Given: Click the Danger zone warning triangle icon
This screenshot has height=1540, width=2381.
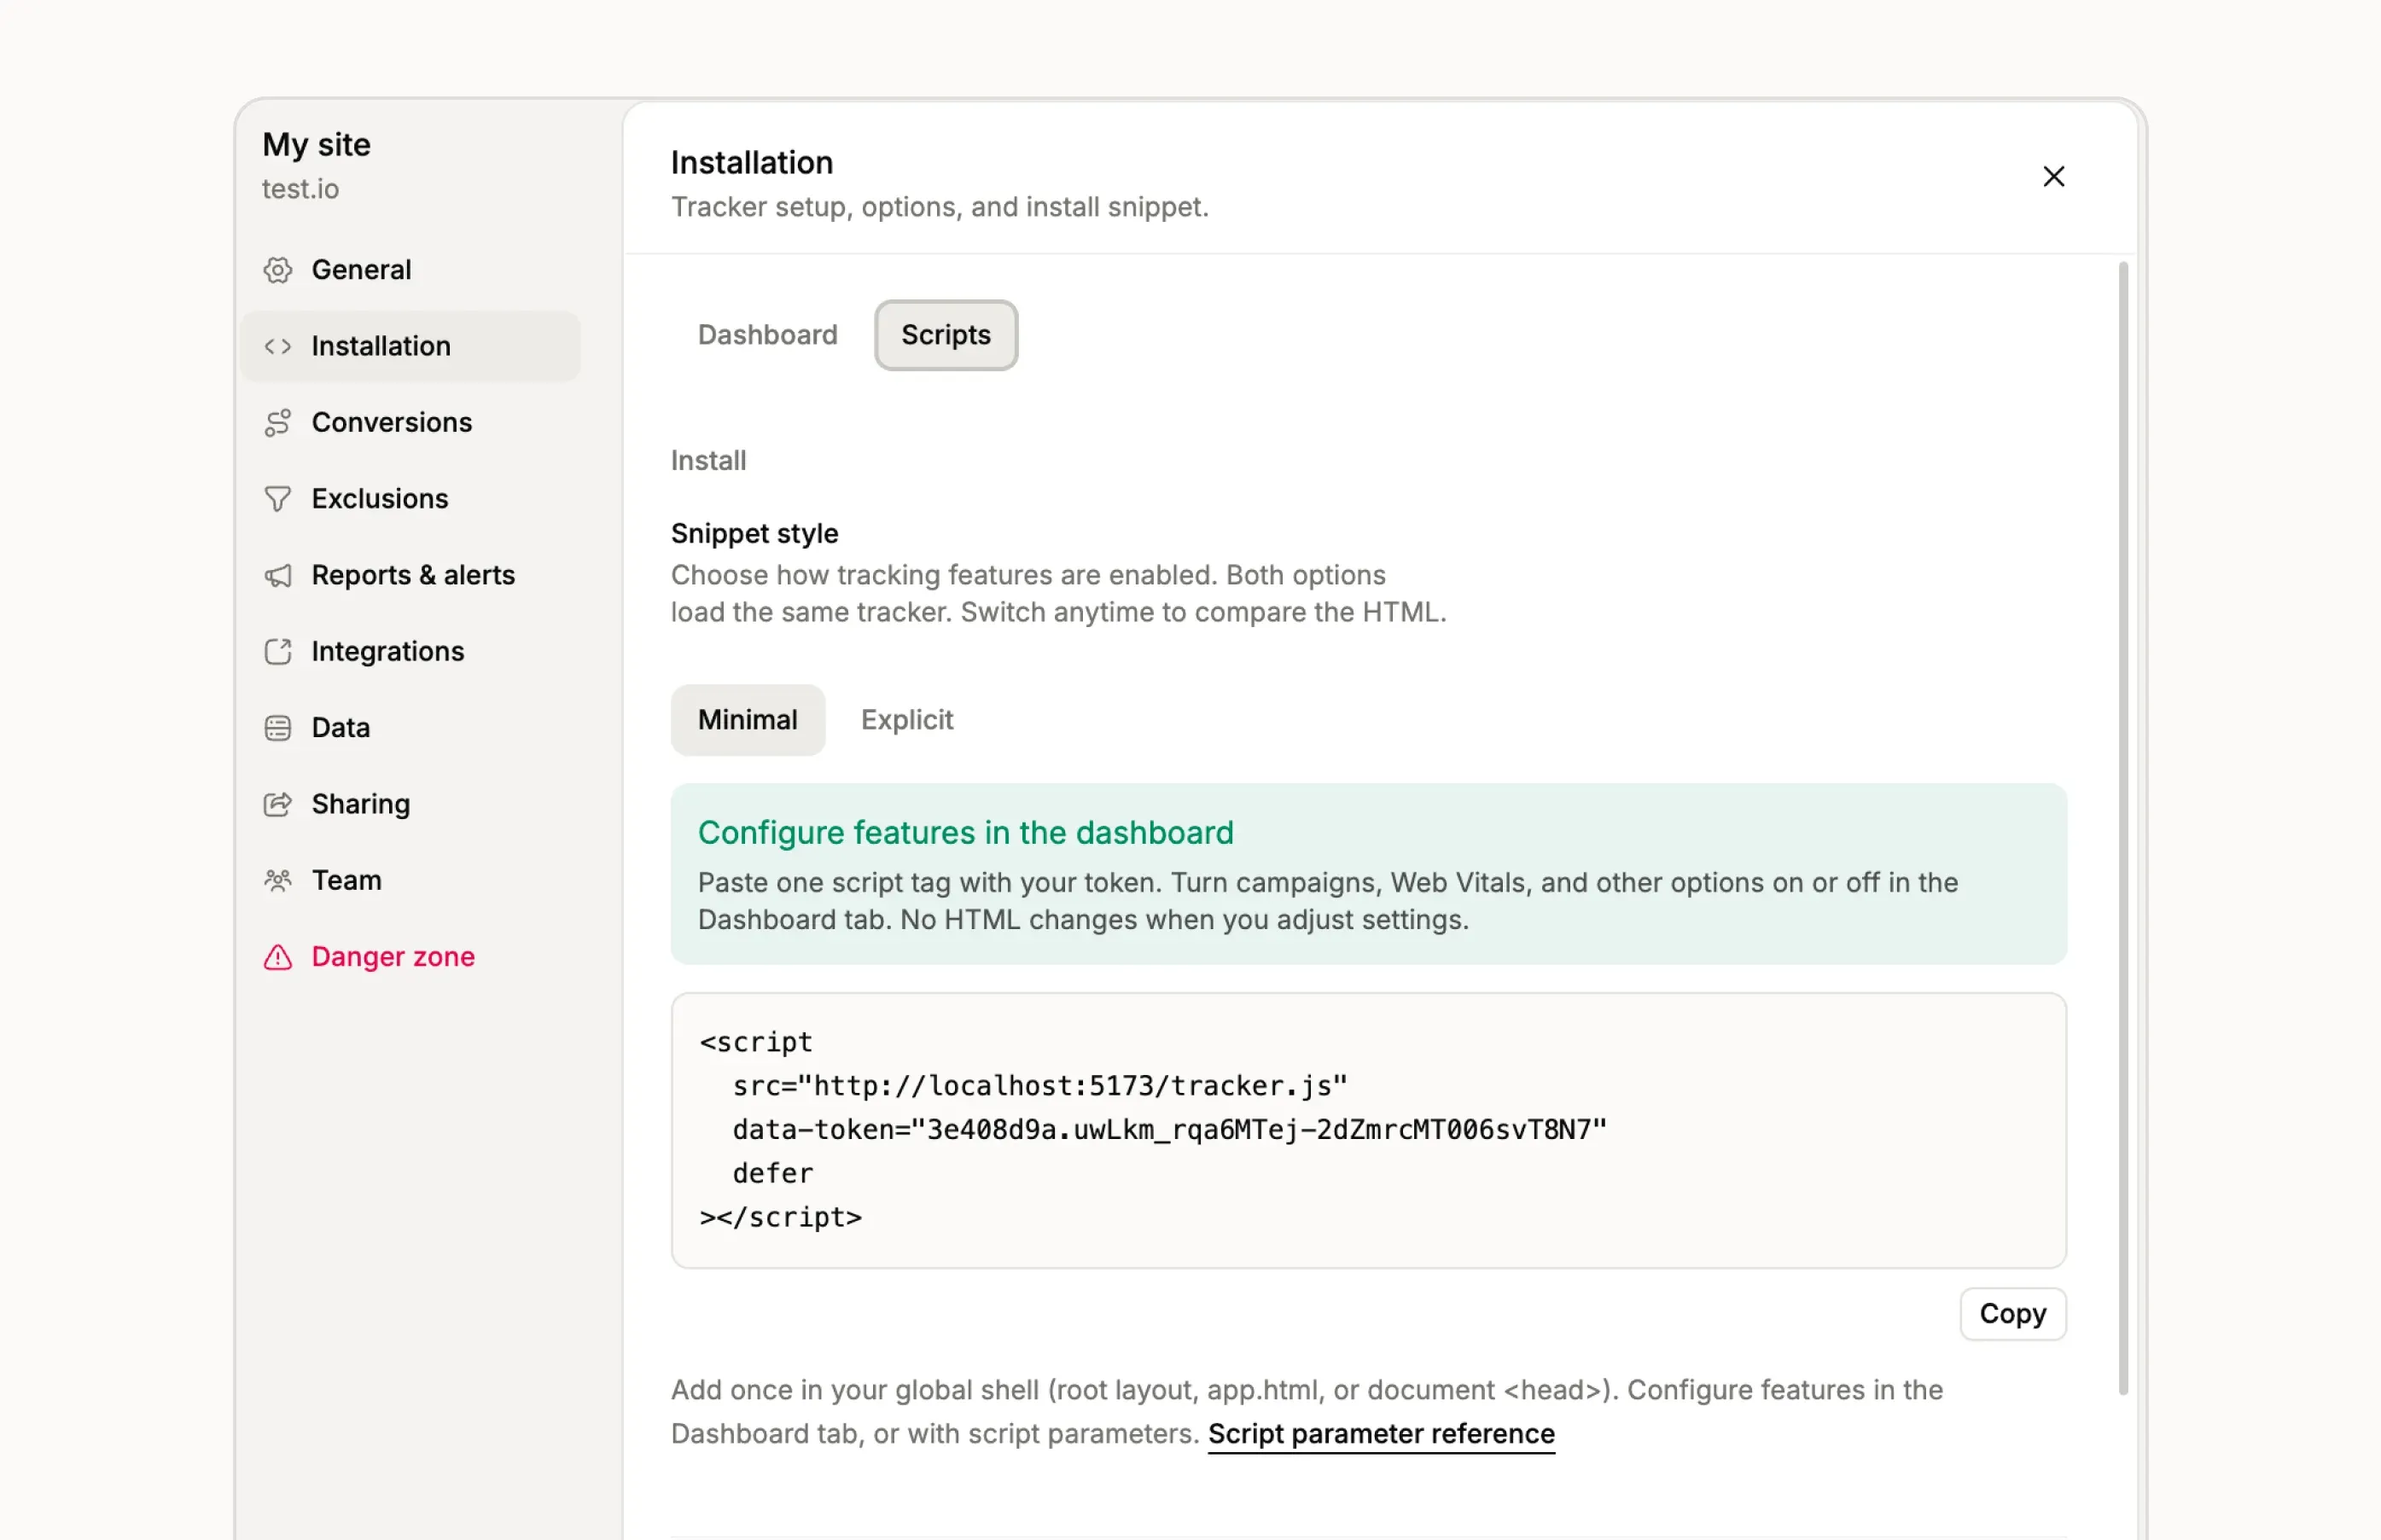Looking at the screenshot, I should [x=277, y=957].
